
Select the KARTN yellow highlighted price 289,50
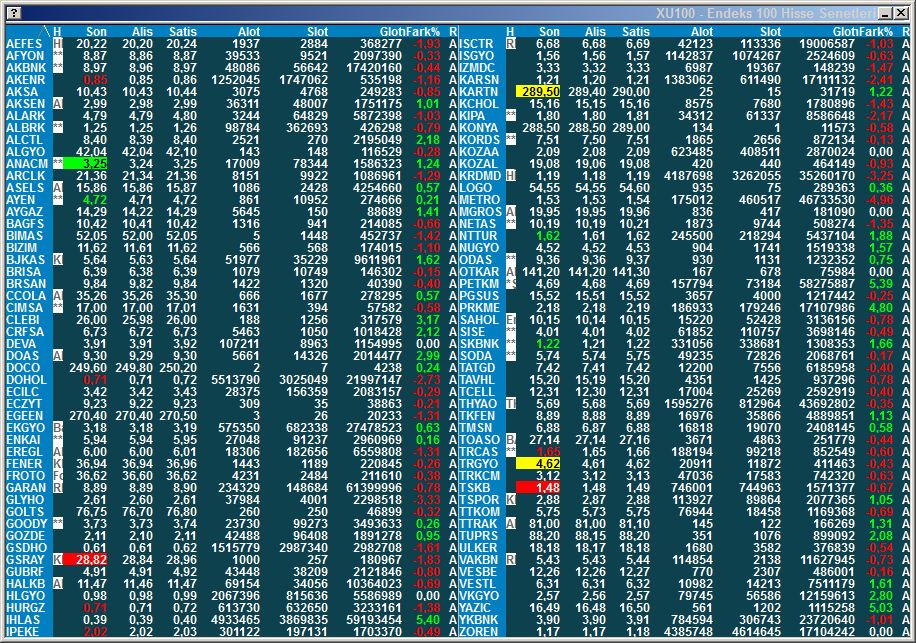tap(538, 92)
